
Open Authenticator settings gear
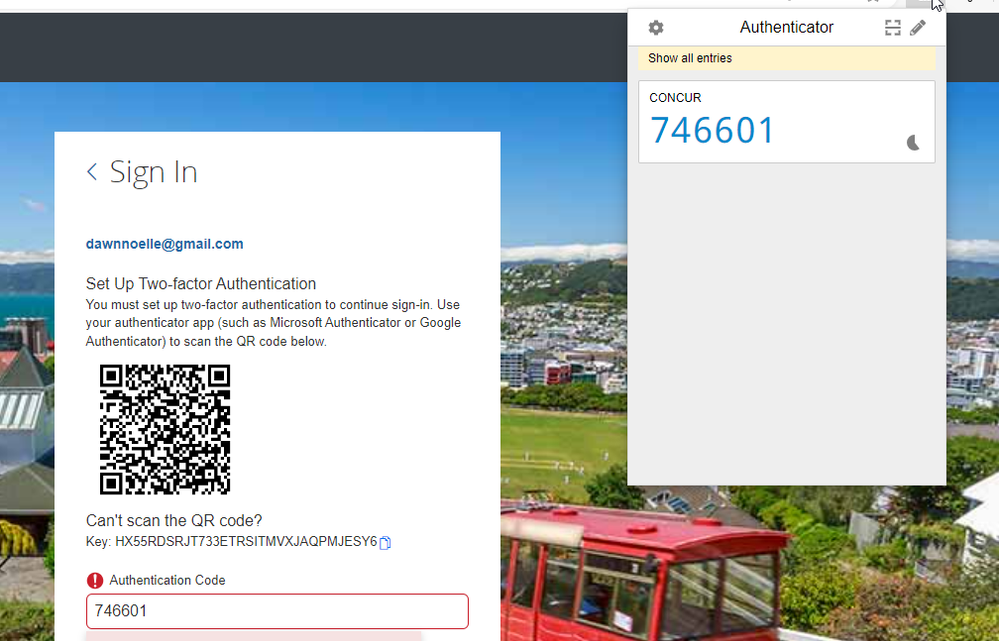click(656, 27)
